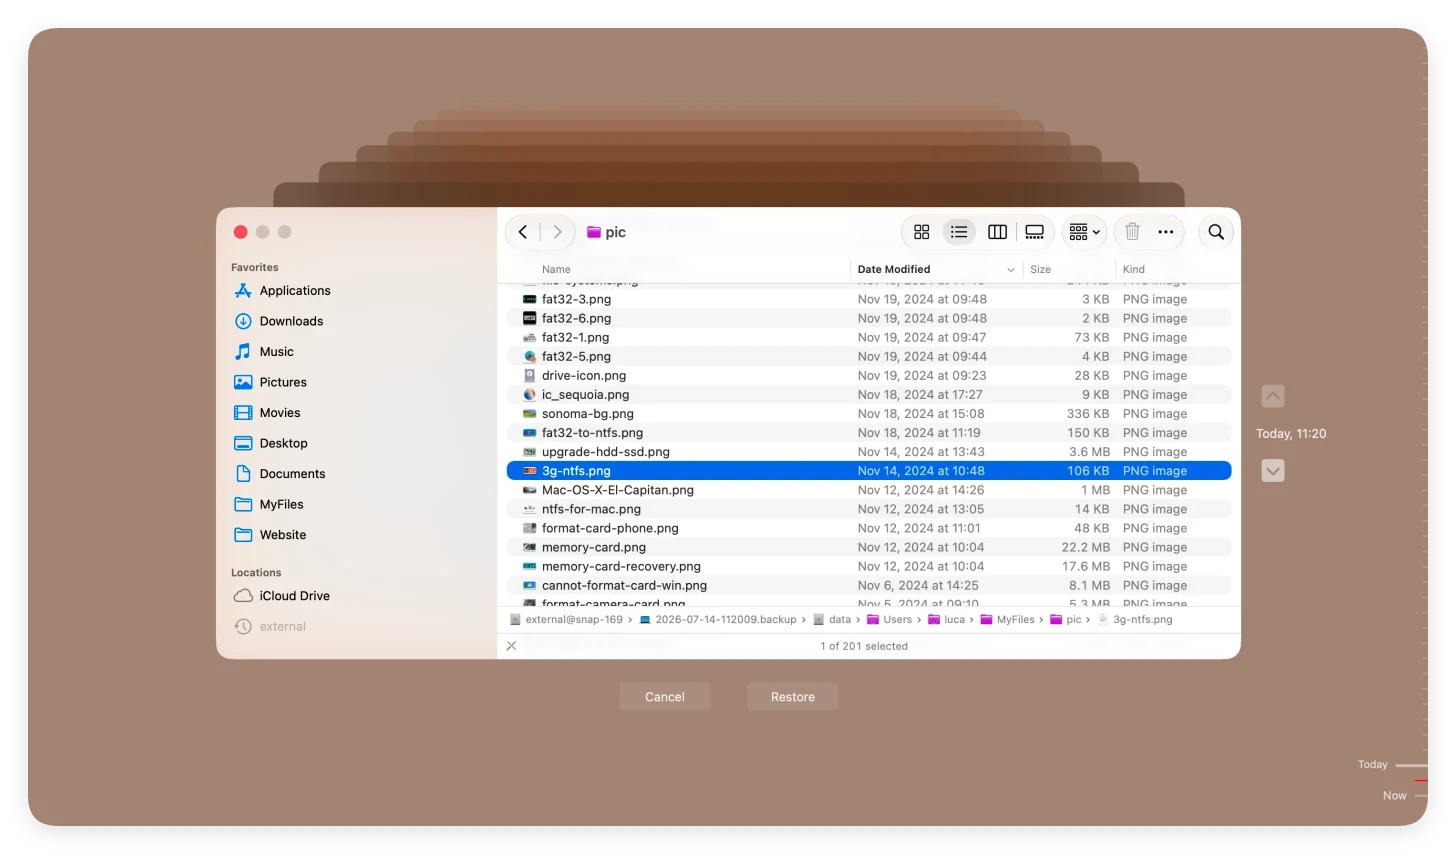Viewport: 1456px width, 854px height.
Task: Select the file fat32-3.png
Action: 868,299
